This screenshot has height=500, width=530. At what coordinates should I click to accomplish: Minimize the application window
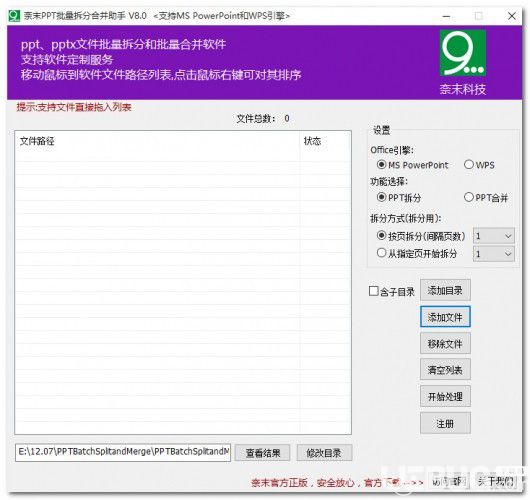pyautogui.click(x=446, y=16)
